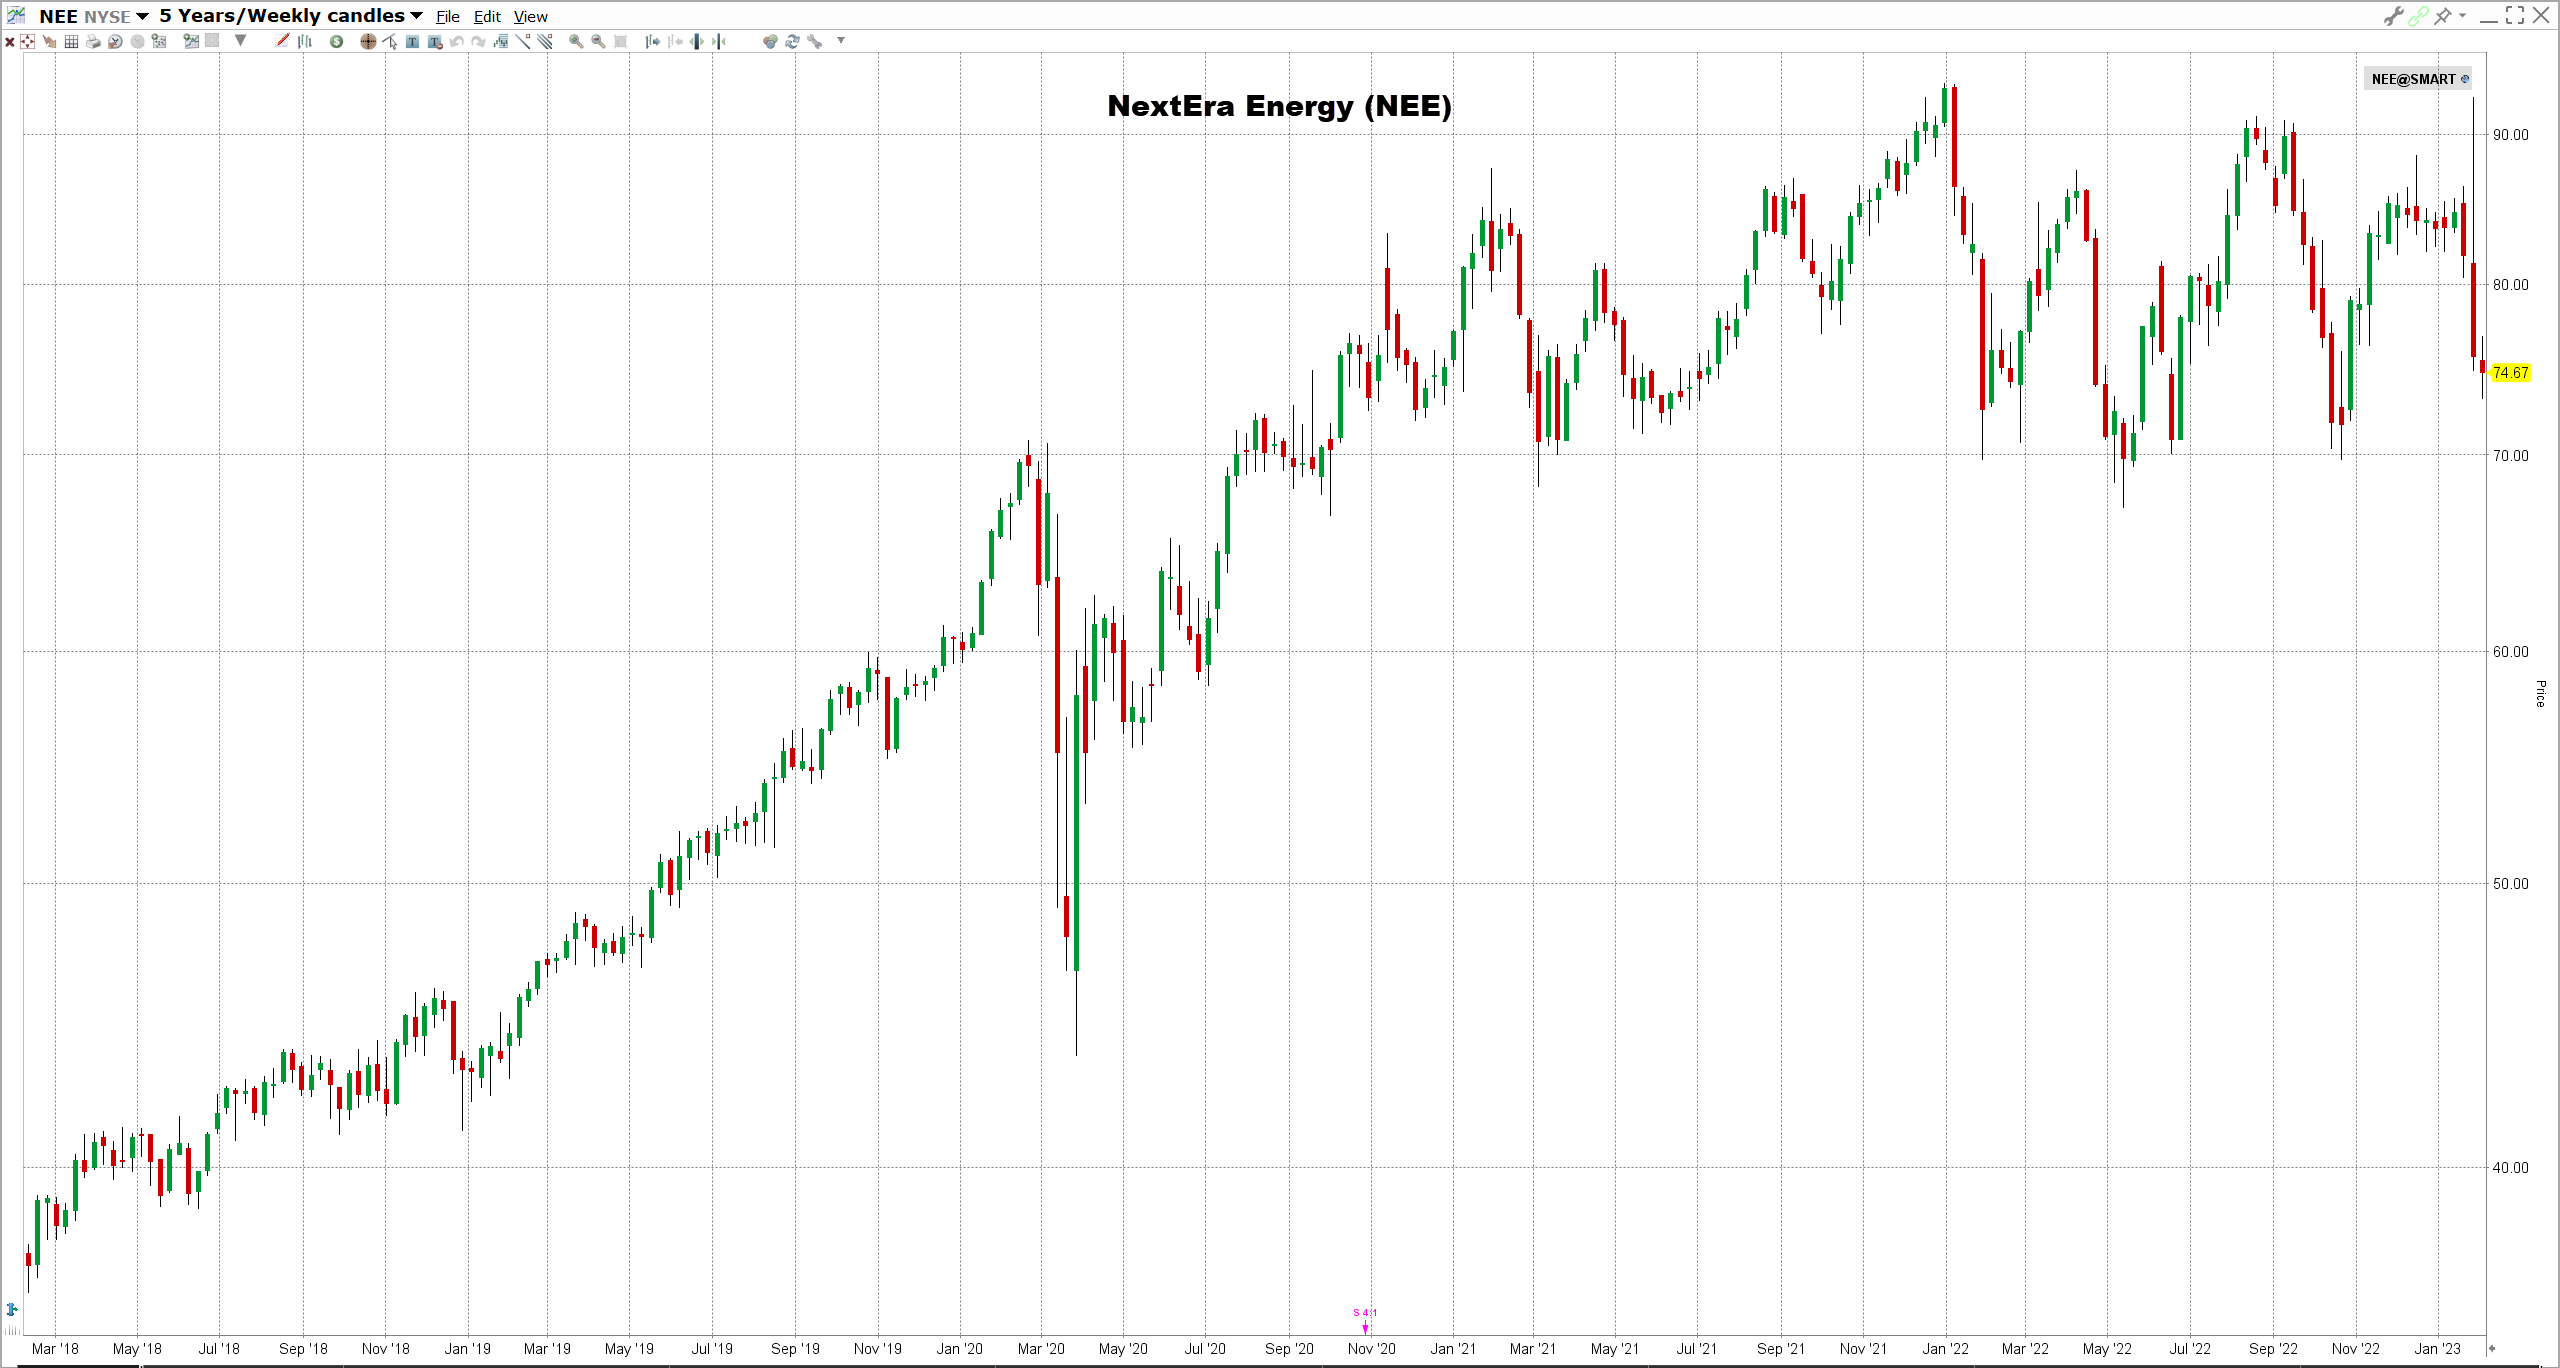
Task: Click the magenta split marker near Nov '20
Action: 1365,1327
